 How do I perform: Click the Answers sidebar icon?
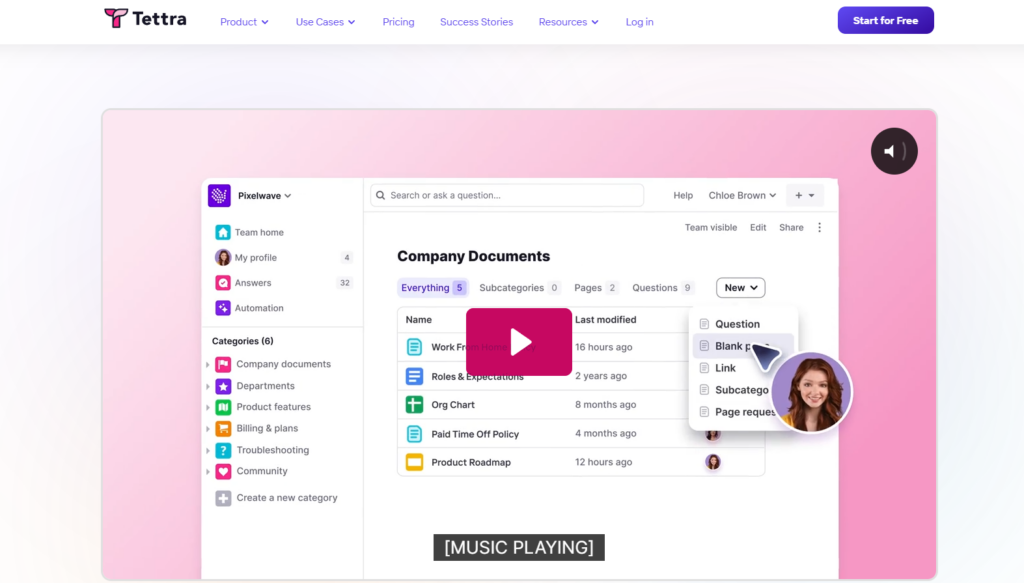223,283
